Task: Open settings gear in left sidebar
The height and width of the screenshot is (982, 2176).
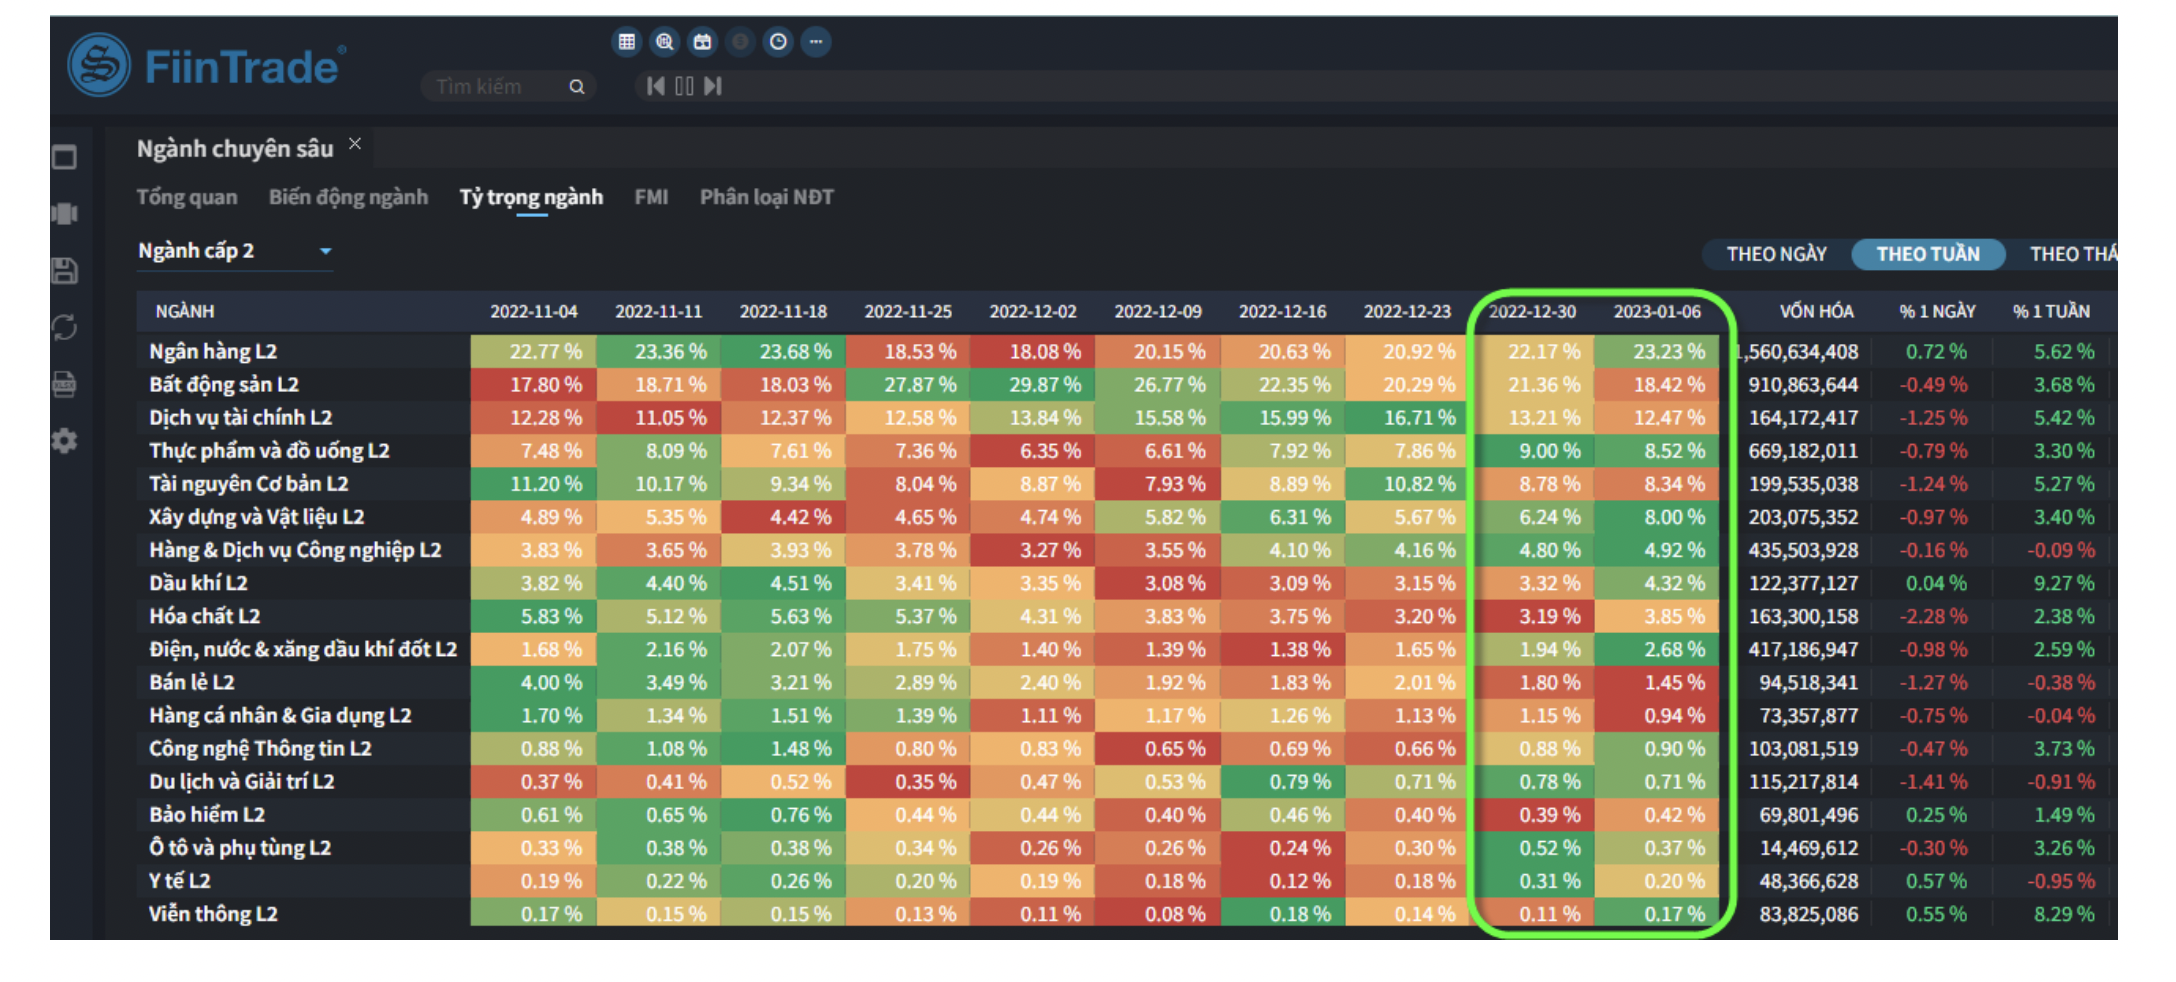Action: coord(65,441)
